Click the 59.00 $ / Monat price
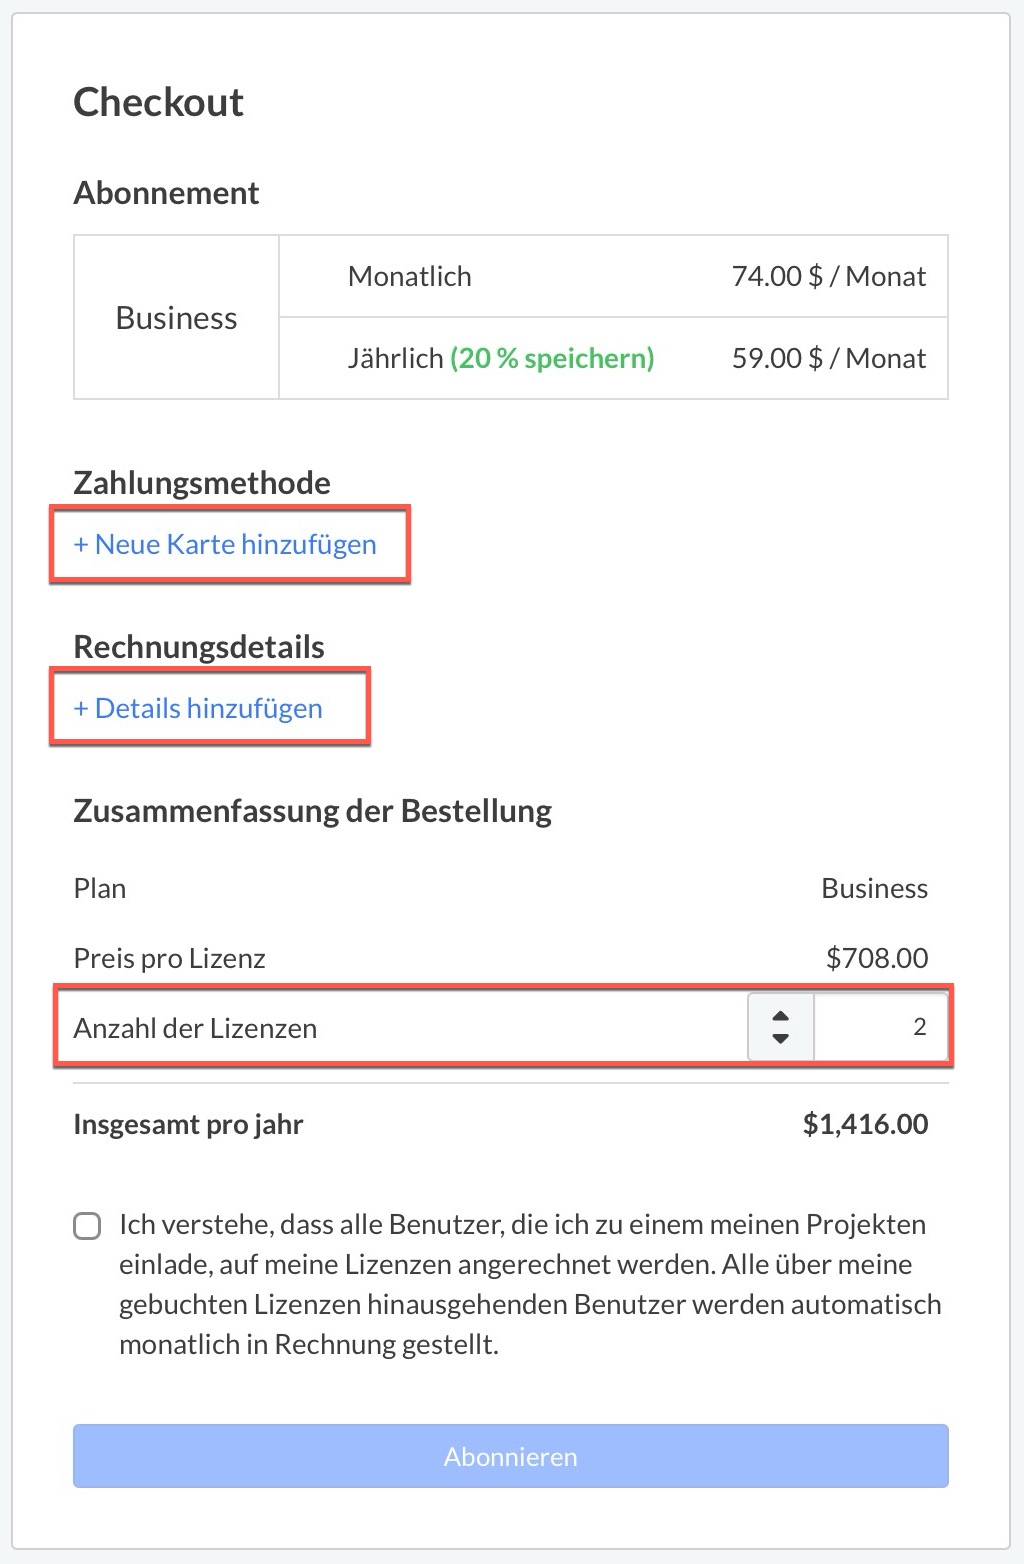Image resolution: width=1024 pixels, height=1564 pixels. pos(828,358)
